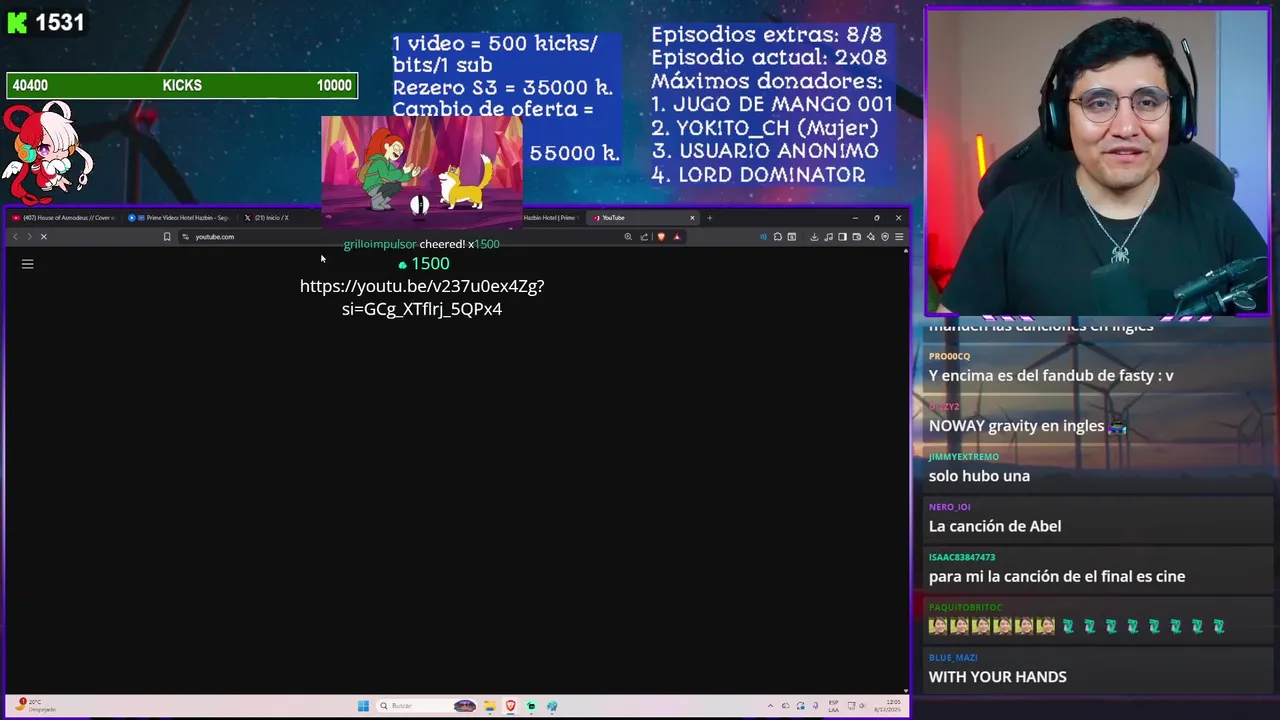This screenshot has width=1280, height=720.
Task: Go forward in the browser
Action: click(29, 237)
